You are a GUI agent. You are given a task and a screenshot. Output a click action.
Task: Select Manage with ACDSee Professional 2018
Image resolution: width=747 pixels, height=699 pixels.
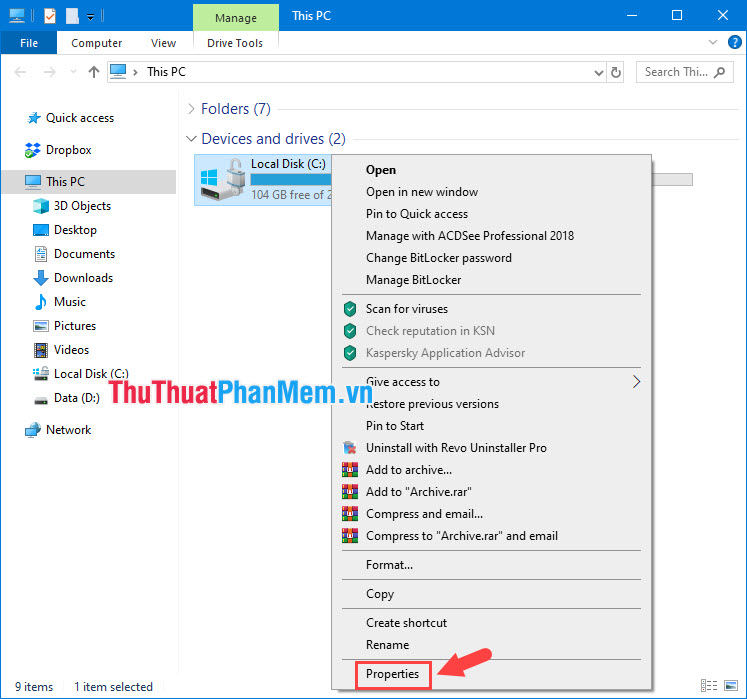pyautogui.click(x=470, y=236)
